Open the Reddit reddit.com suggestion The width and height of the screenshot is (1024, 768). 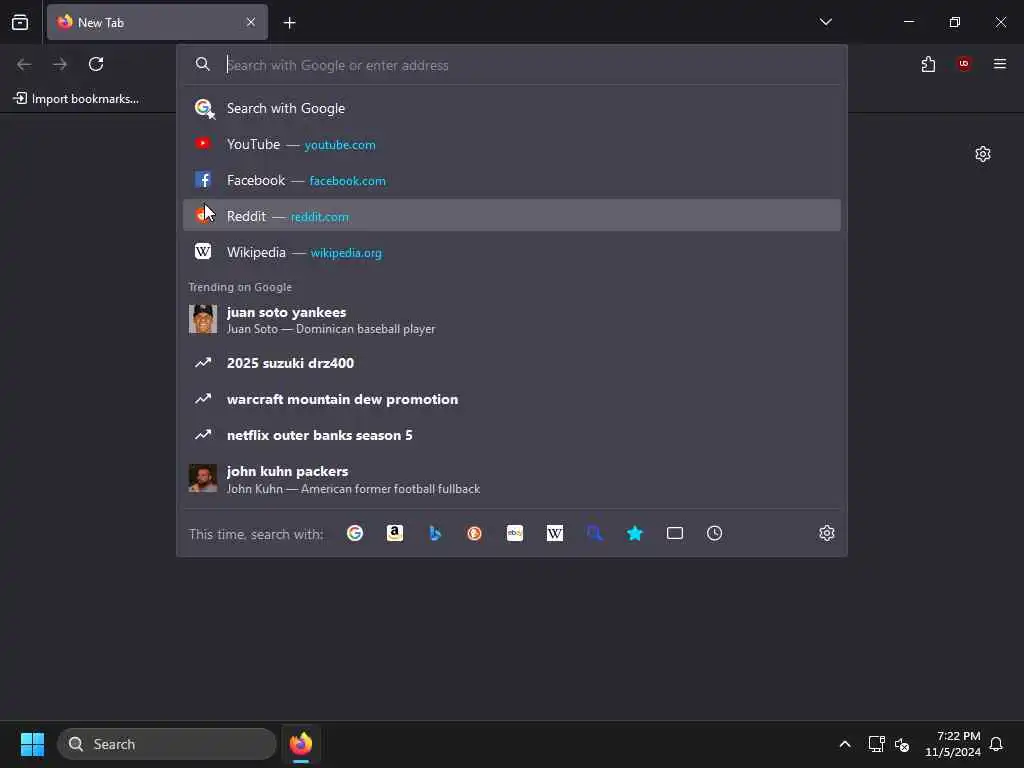coord(512,216)
